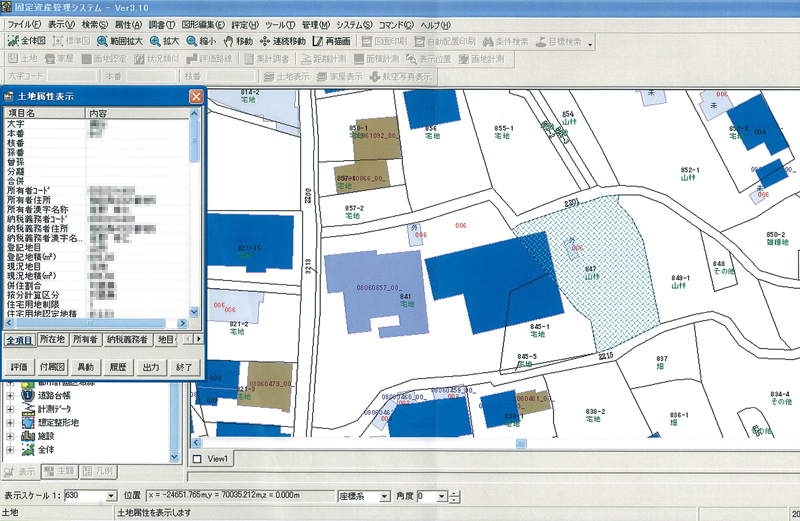The height and width of the screenshot is (521, 800).
Task: Click the 航空写真表示 aerial photo icon
Action: pyautogui.click(x=401, y=77)
